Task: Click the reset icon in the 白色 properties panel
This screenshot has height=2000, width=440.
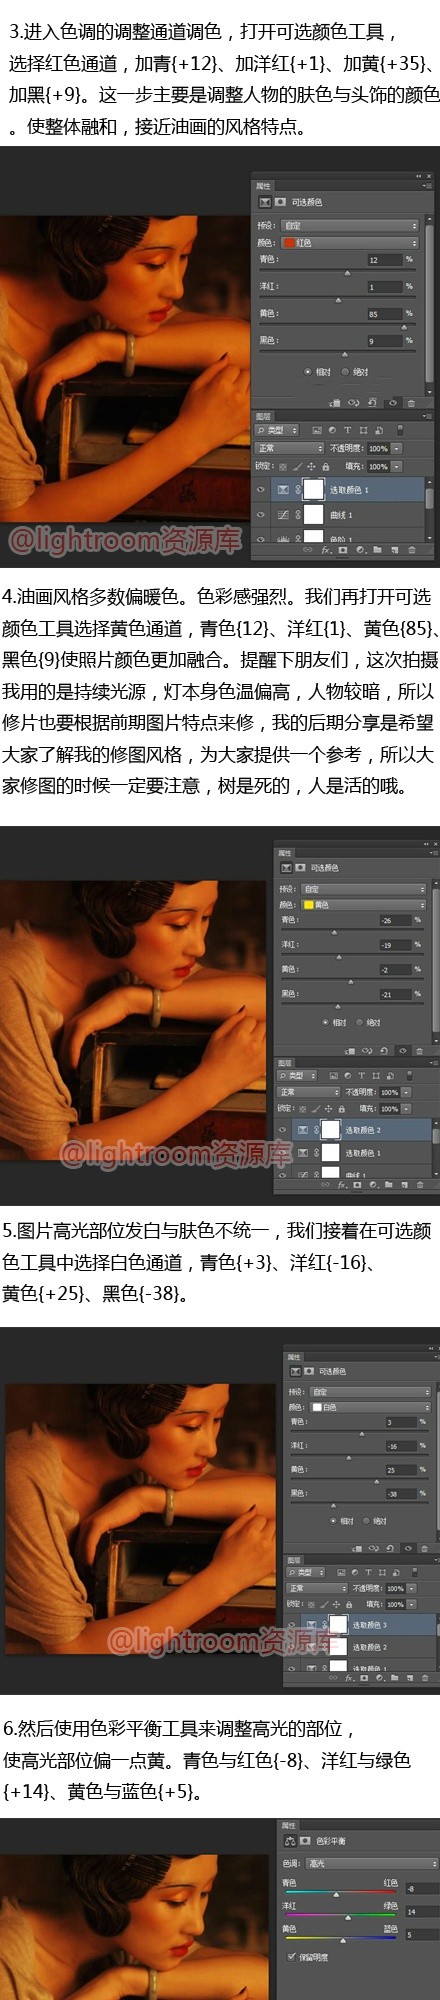Action: [x=390, y=1548]
